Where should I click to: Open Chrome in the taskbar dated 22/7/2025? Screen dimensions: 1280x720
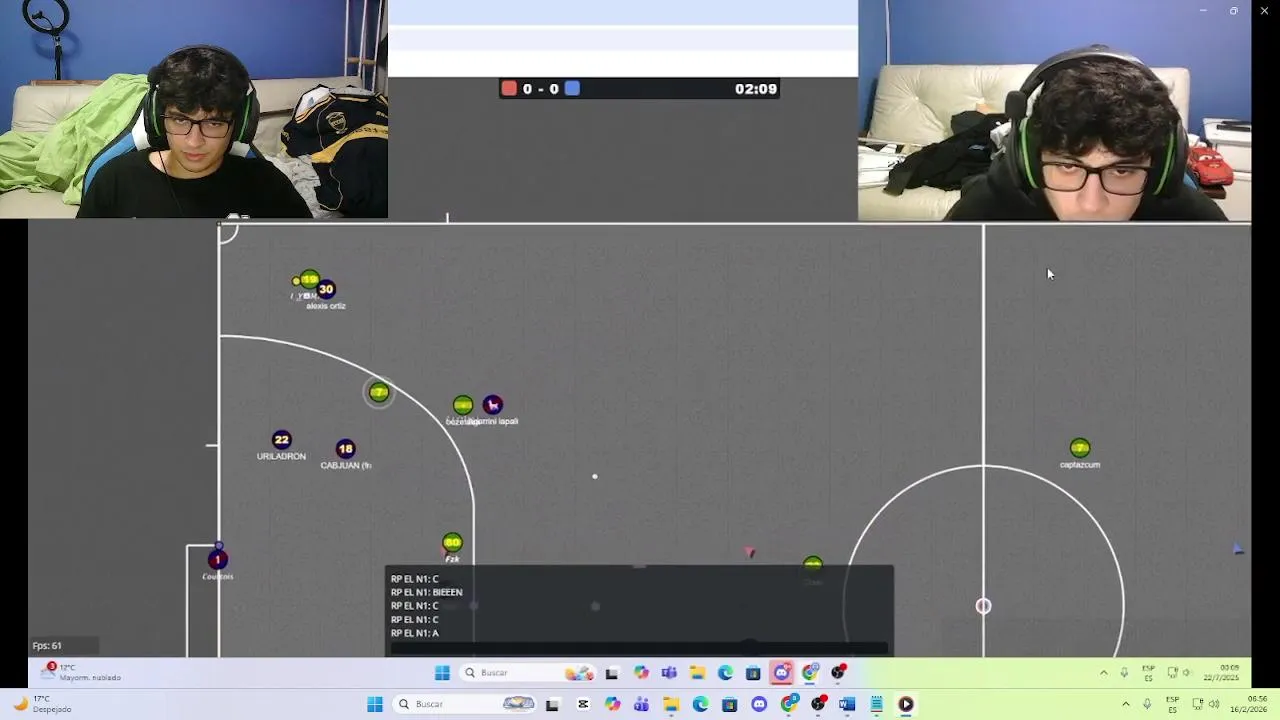point(810,673)
